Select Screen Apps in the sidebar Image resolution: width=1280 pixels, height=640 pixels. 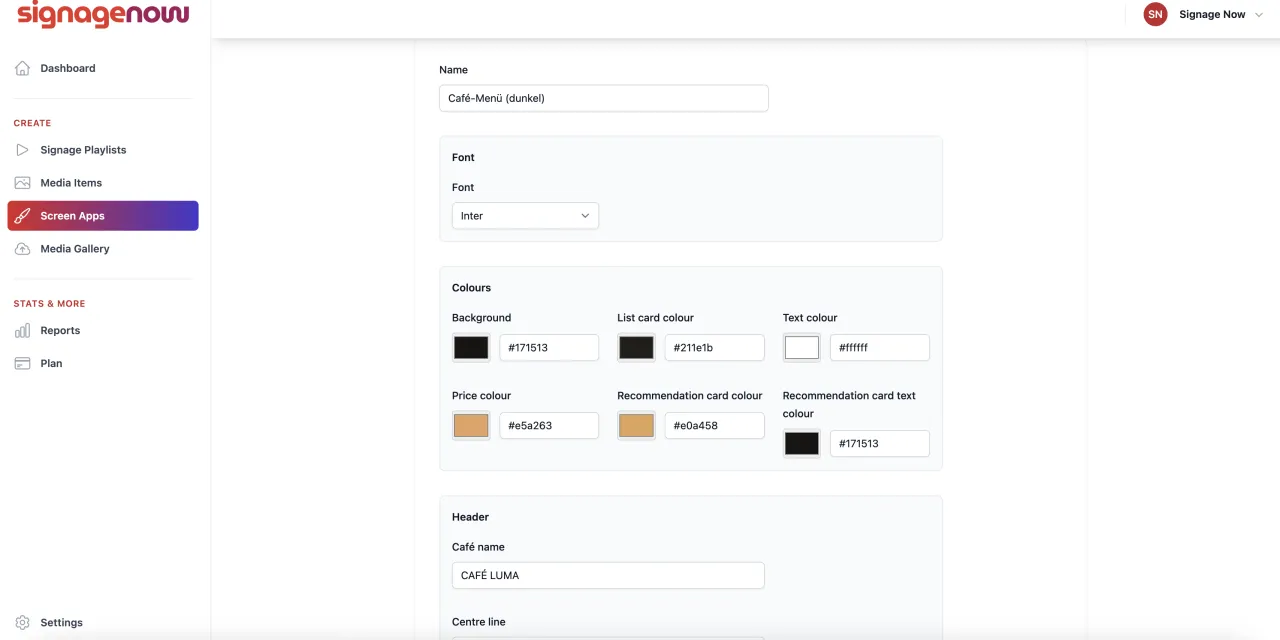(x=103, y=216)
